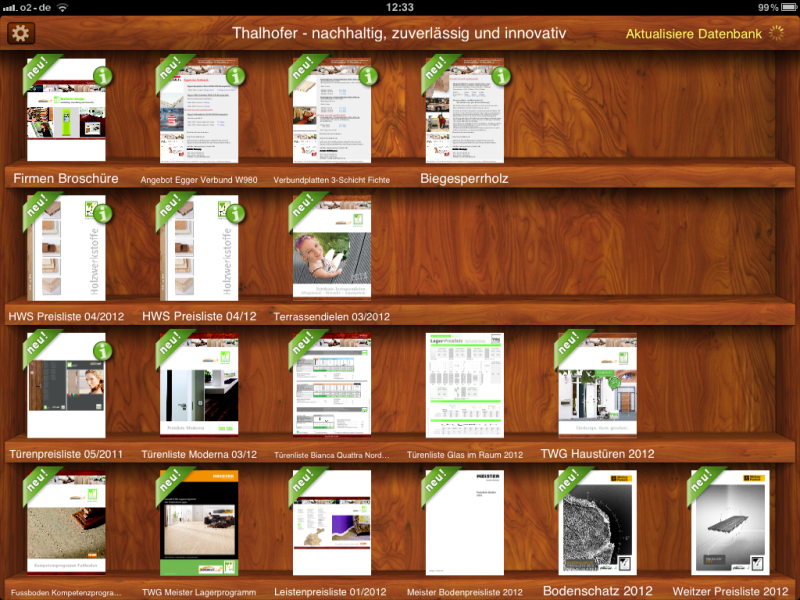
Task: Click the Bodenschatz 2012 label
Action: point(597,591)
